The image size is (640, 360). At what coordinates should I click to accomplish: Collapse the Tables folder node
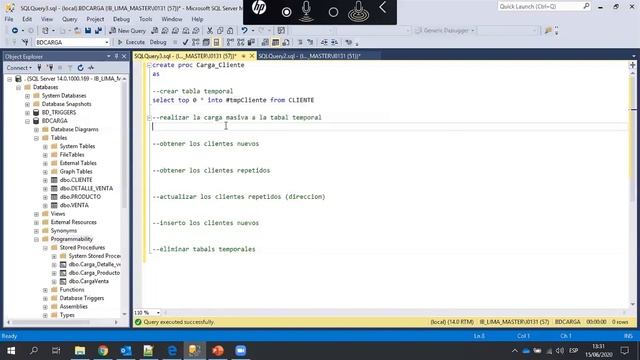click(x=36, y=138)
